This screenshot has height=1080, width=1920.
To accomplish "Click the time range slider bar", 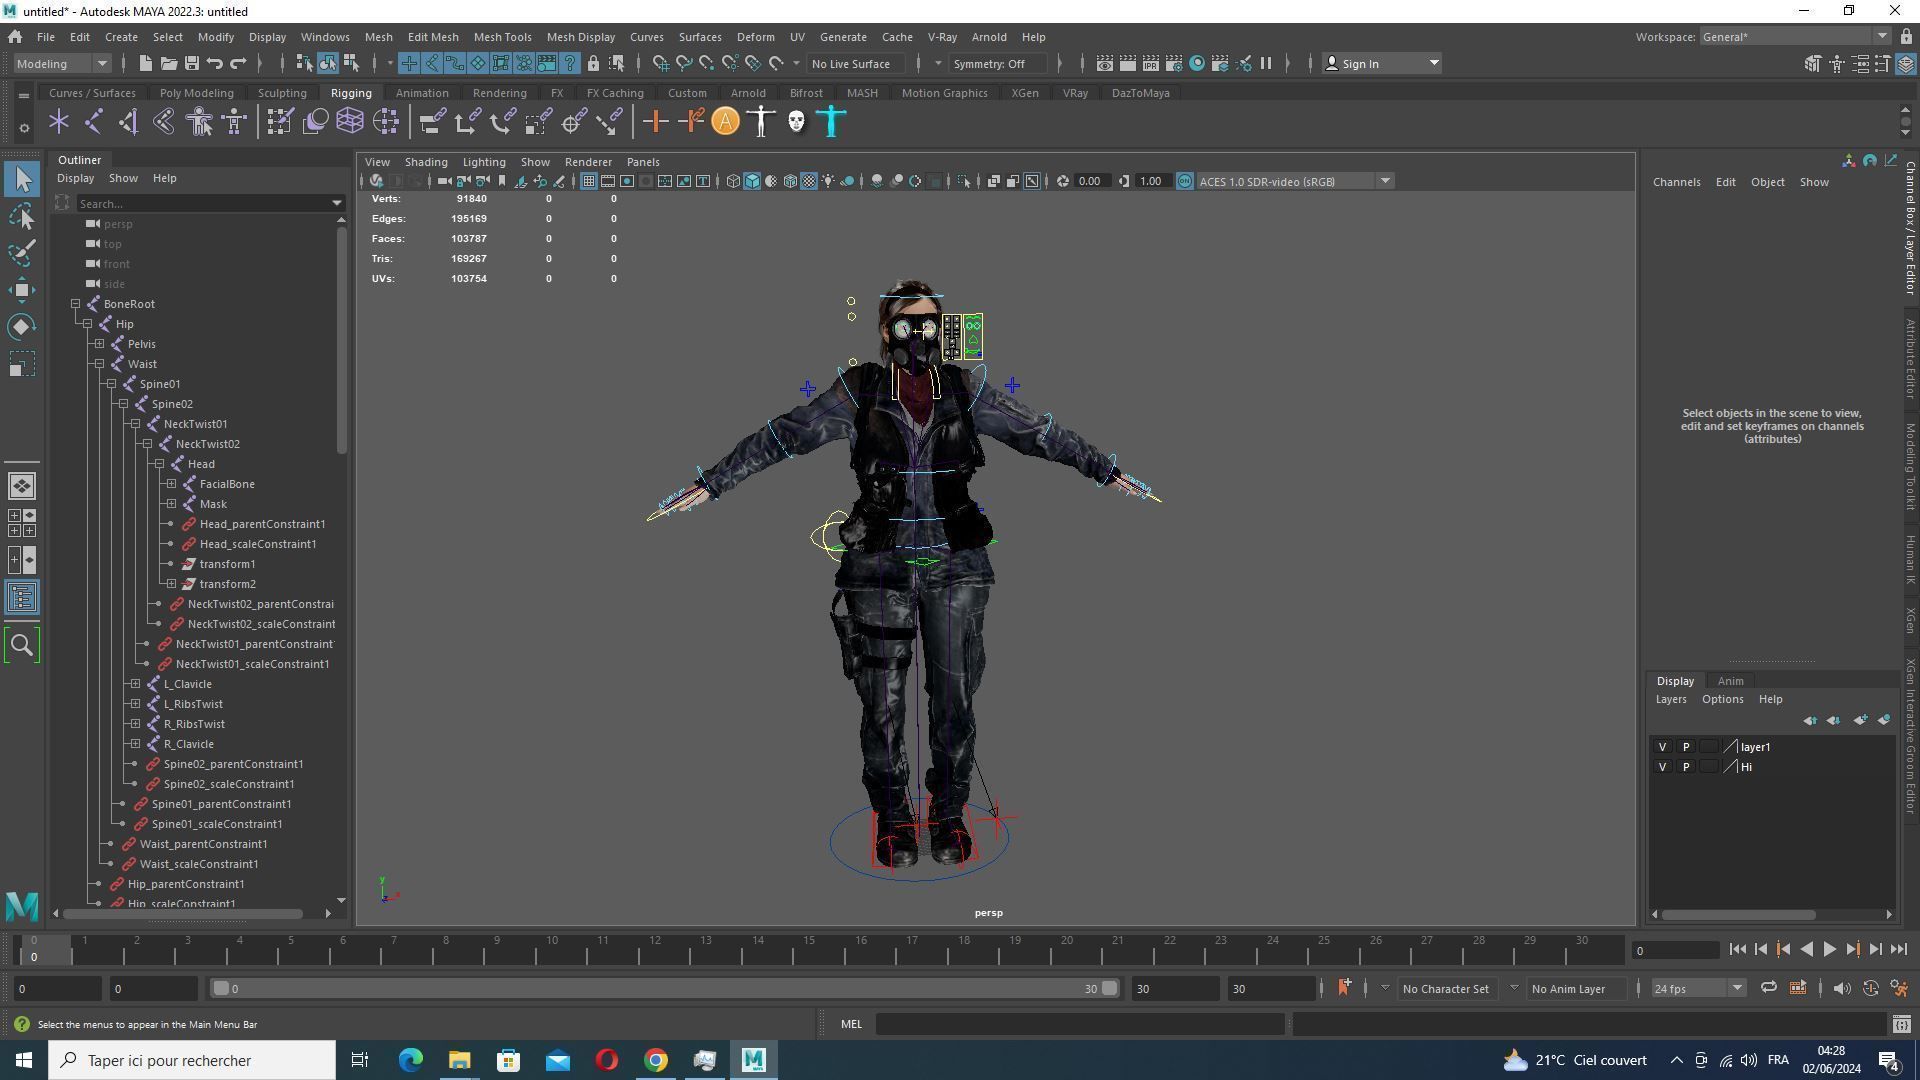I will click(x=660, y=988).
